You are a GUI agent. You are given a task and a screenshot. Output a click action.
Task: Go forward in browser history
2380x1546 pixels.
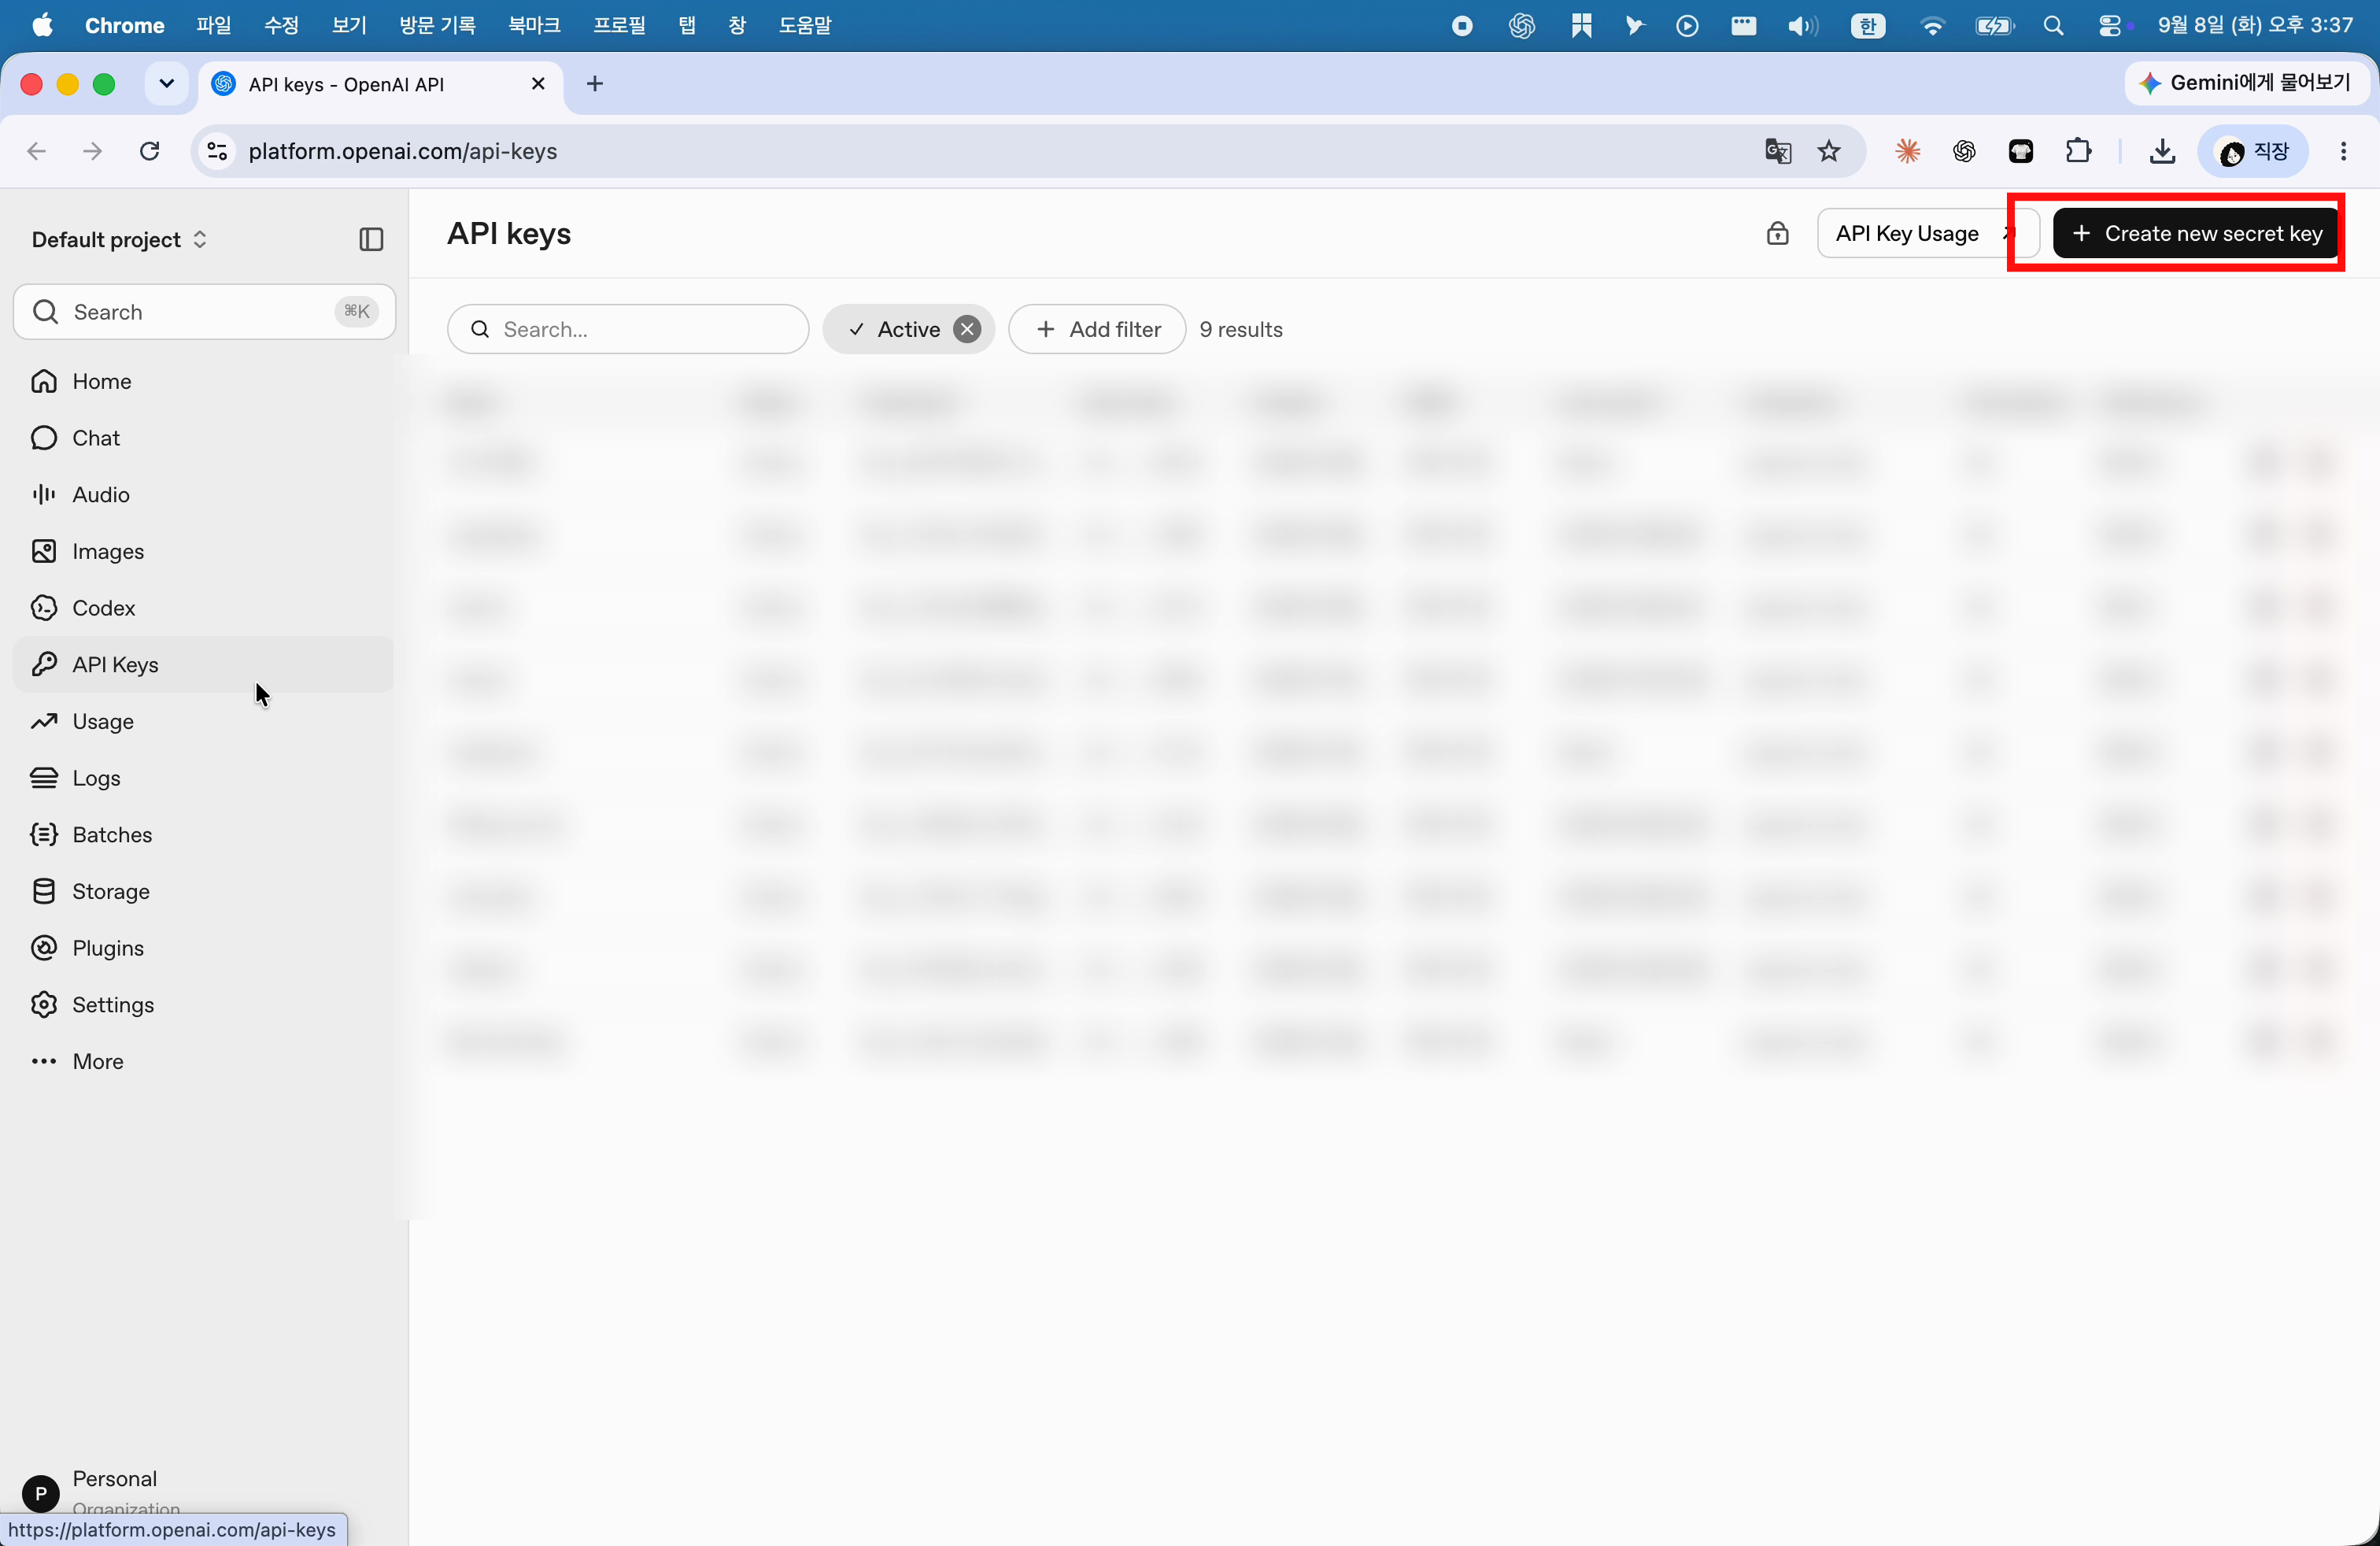[92, 151]
